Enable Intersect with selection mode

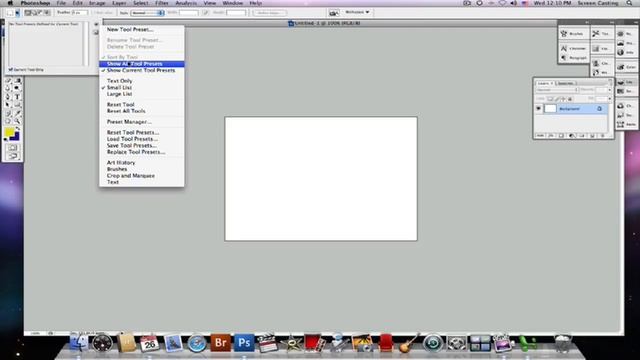click(47, 13)
